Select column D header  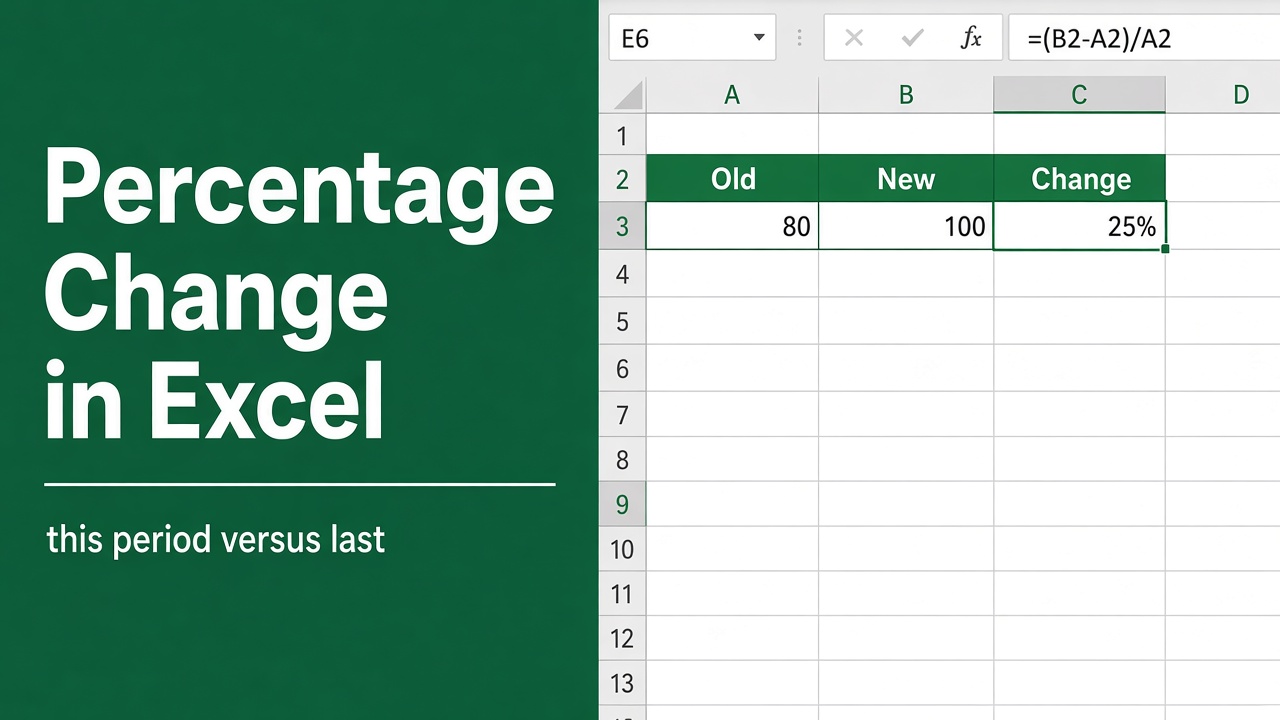[1223, 95]
